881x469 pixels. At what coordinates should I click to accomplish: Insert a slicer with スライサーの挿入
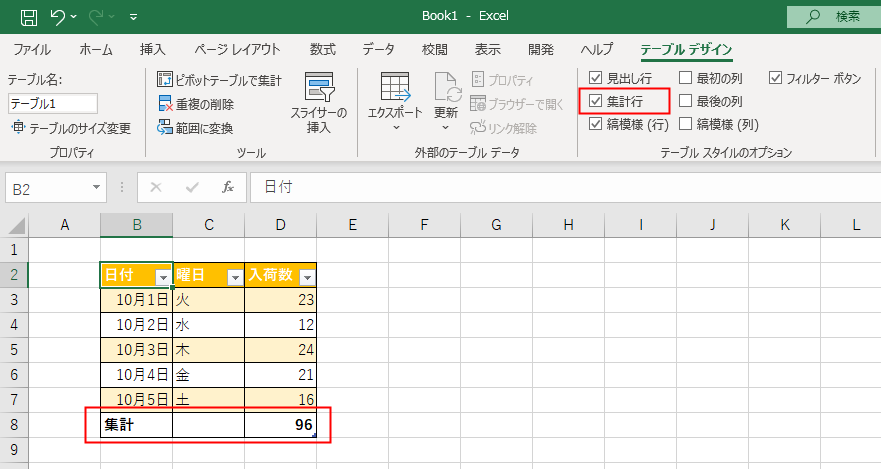pyautogui.click(x=319, y=103)
